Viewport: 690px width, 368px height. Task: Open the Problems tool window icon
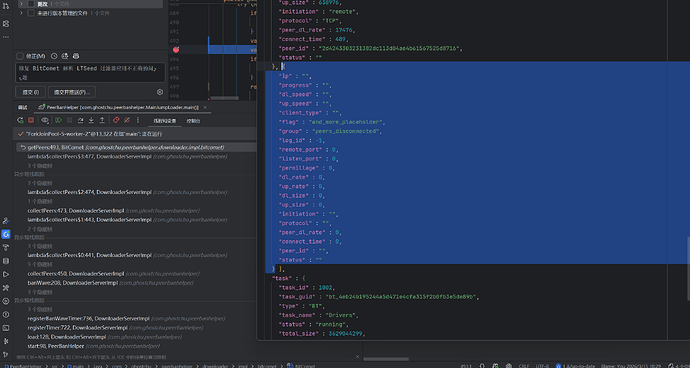pyautogui.click(x=6, y=314)
